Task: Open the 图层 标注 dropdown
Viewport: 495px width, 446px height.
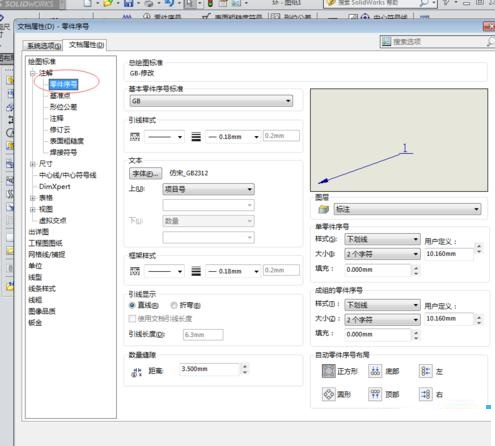Action: coord(407,209)
